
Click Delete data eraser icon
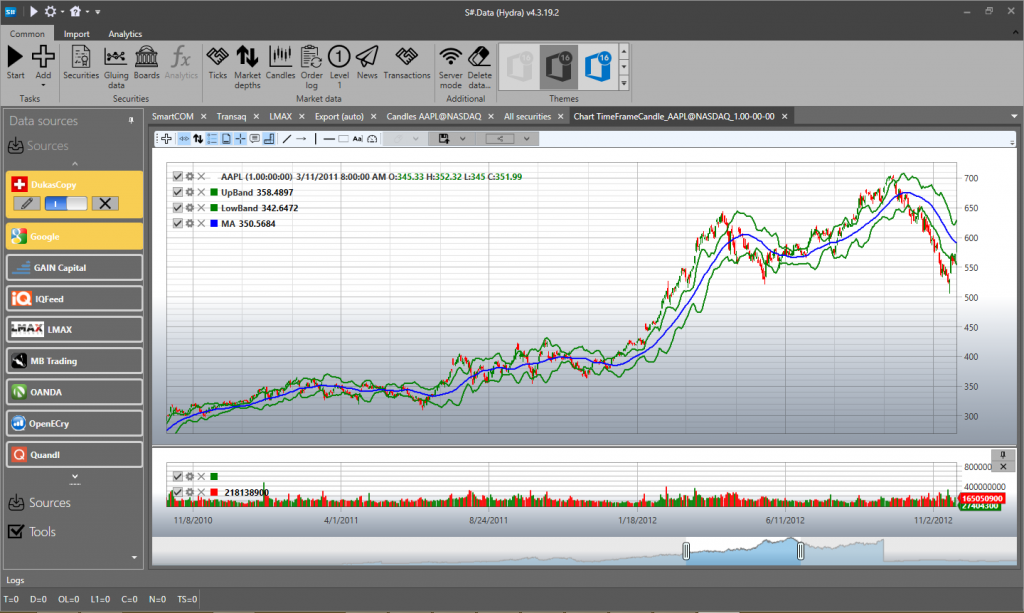pyautogui.click(x=479, y=62)
